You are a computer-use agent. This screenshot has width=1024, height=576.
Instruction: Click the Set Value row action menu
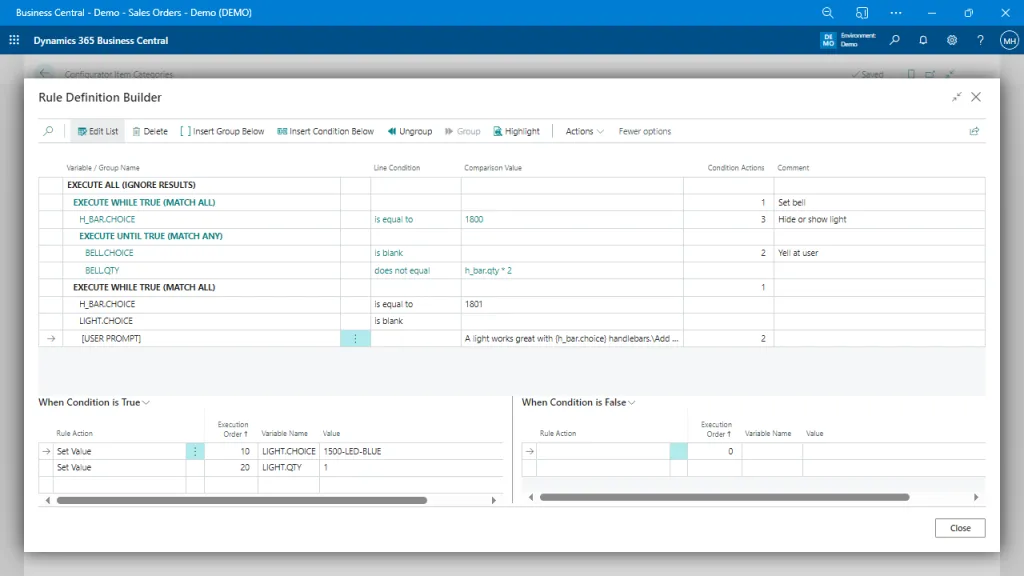point(196,451)
